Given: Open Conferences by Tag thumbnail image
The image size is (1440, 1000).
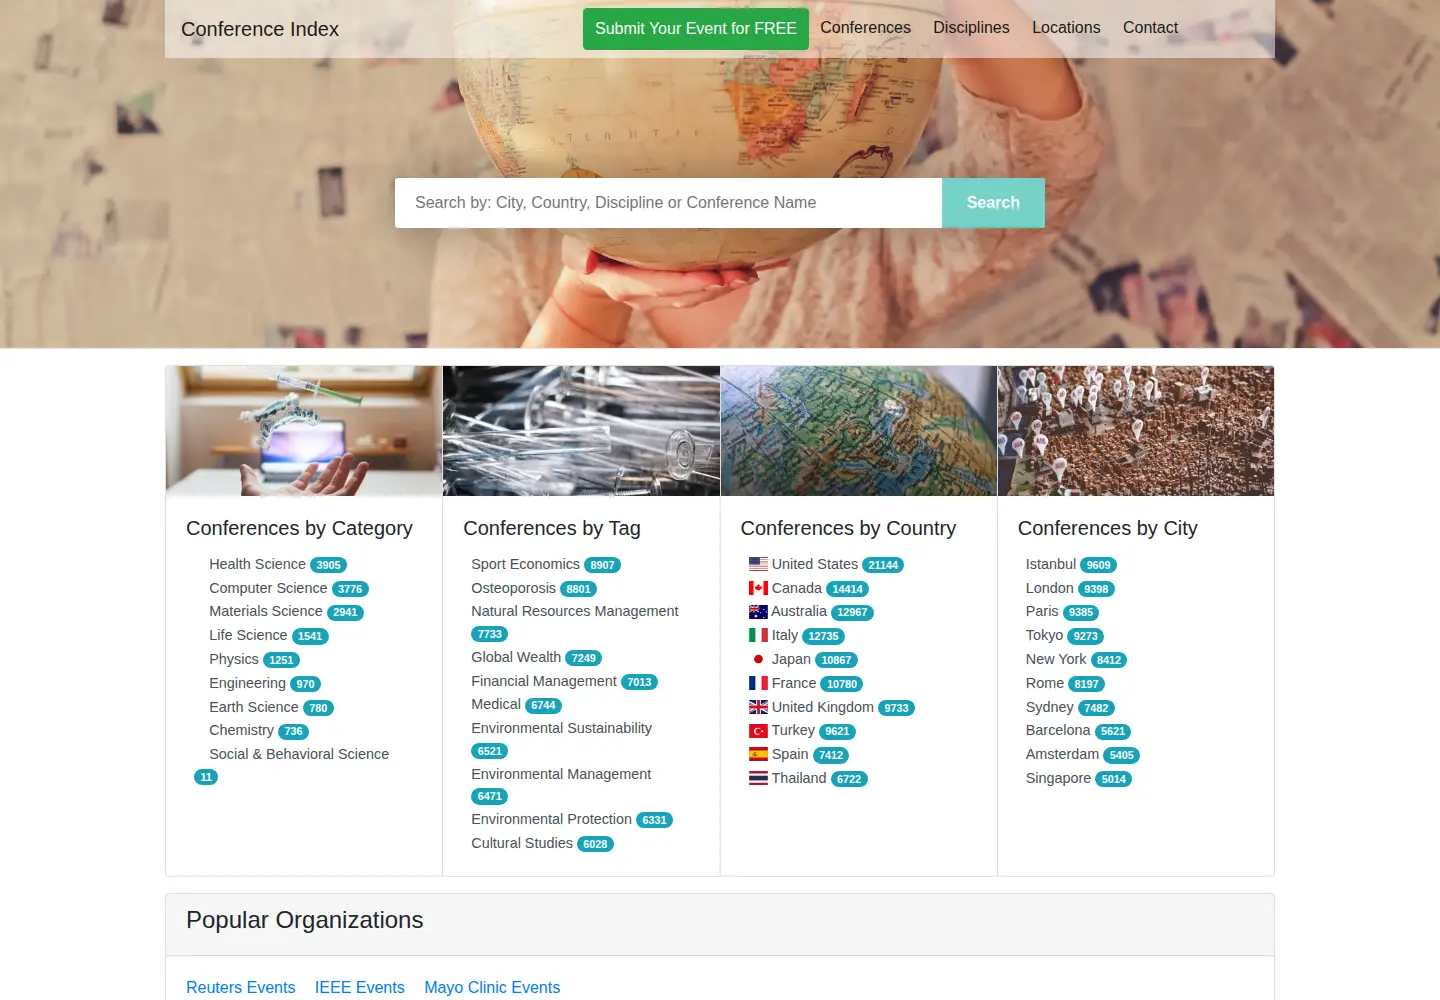Looking at the screenshot, I should 581,431.
